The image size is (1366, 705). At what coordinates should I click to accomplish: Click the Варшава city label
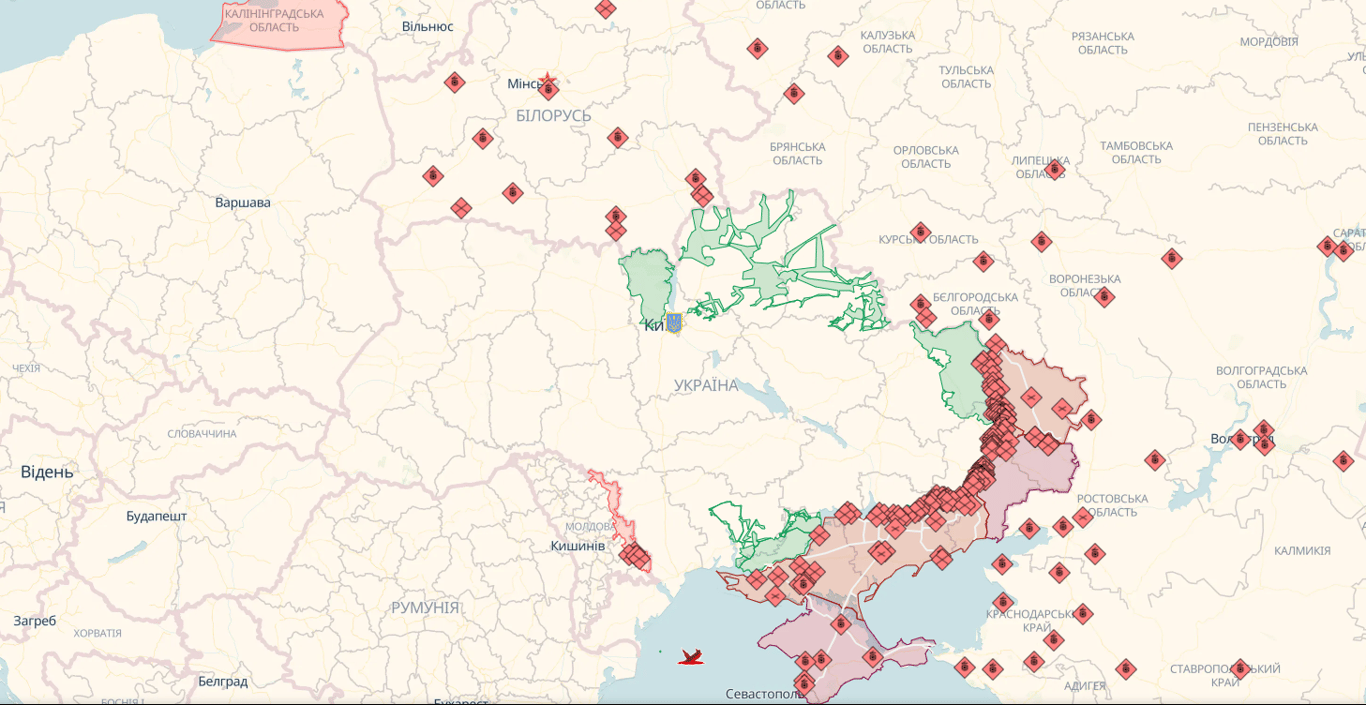coord(243,201)
